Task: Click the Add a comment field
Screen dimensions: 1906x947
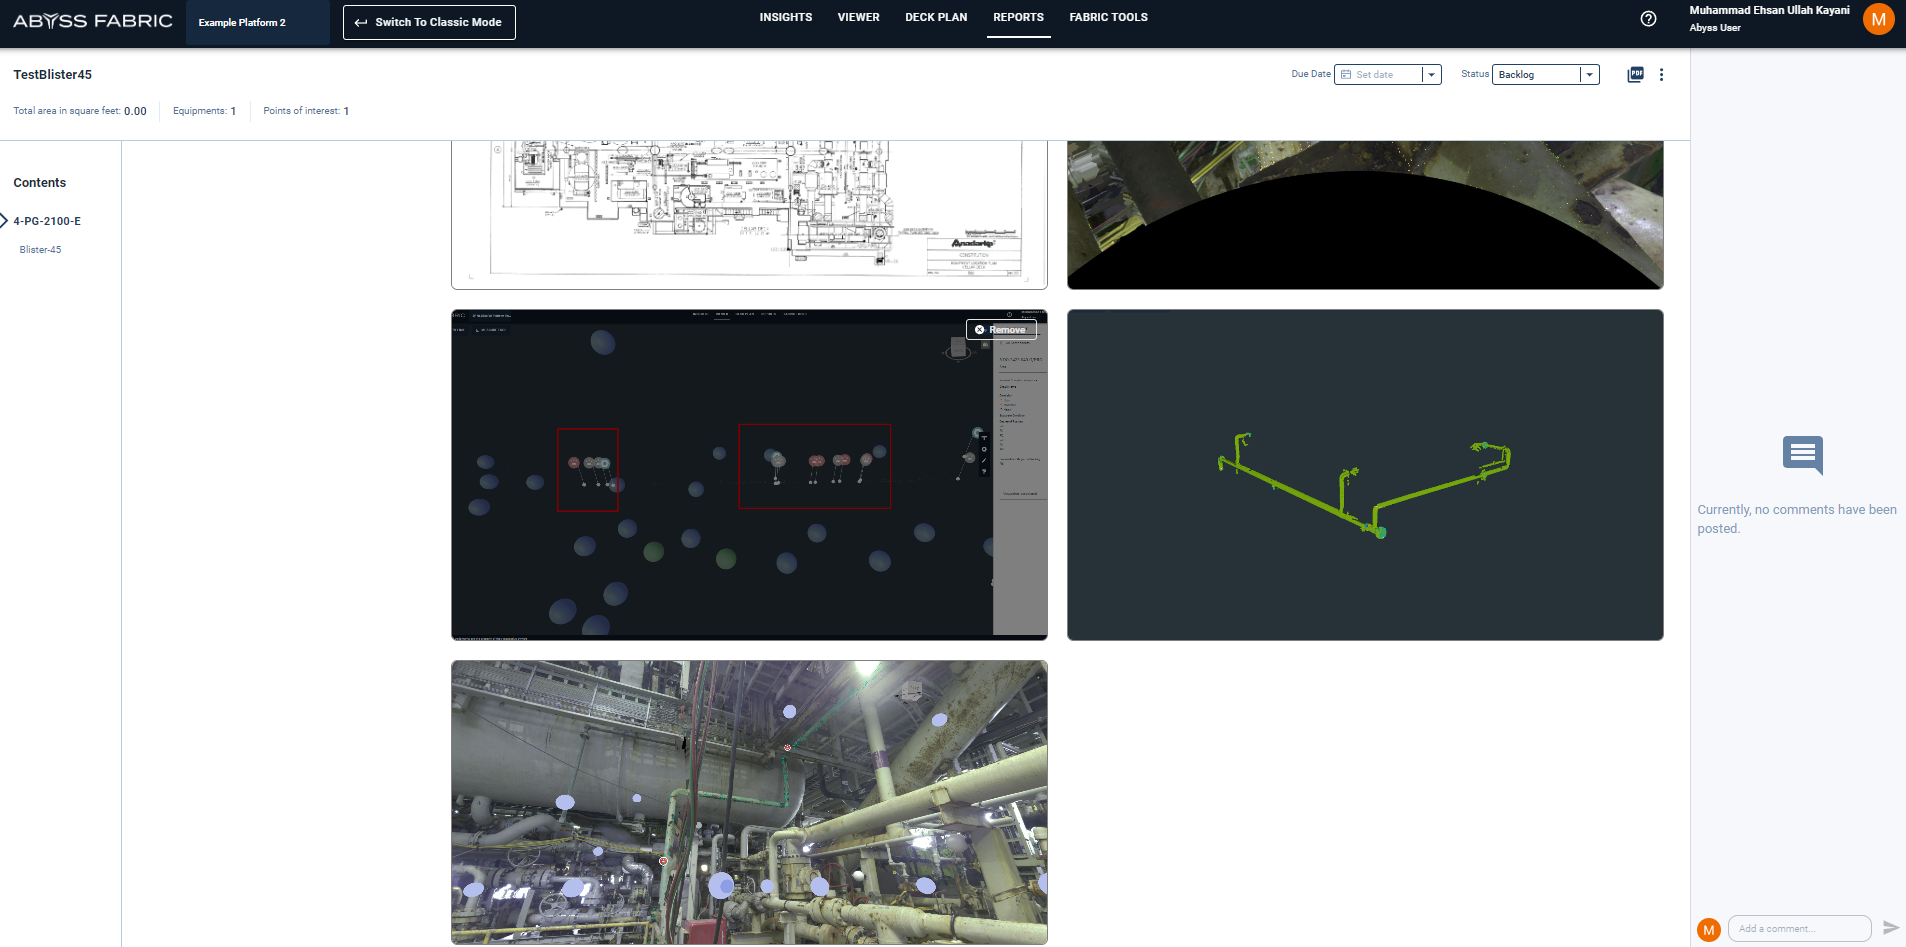Action: coord(1798,929)
